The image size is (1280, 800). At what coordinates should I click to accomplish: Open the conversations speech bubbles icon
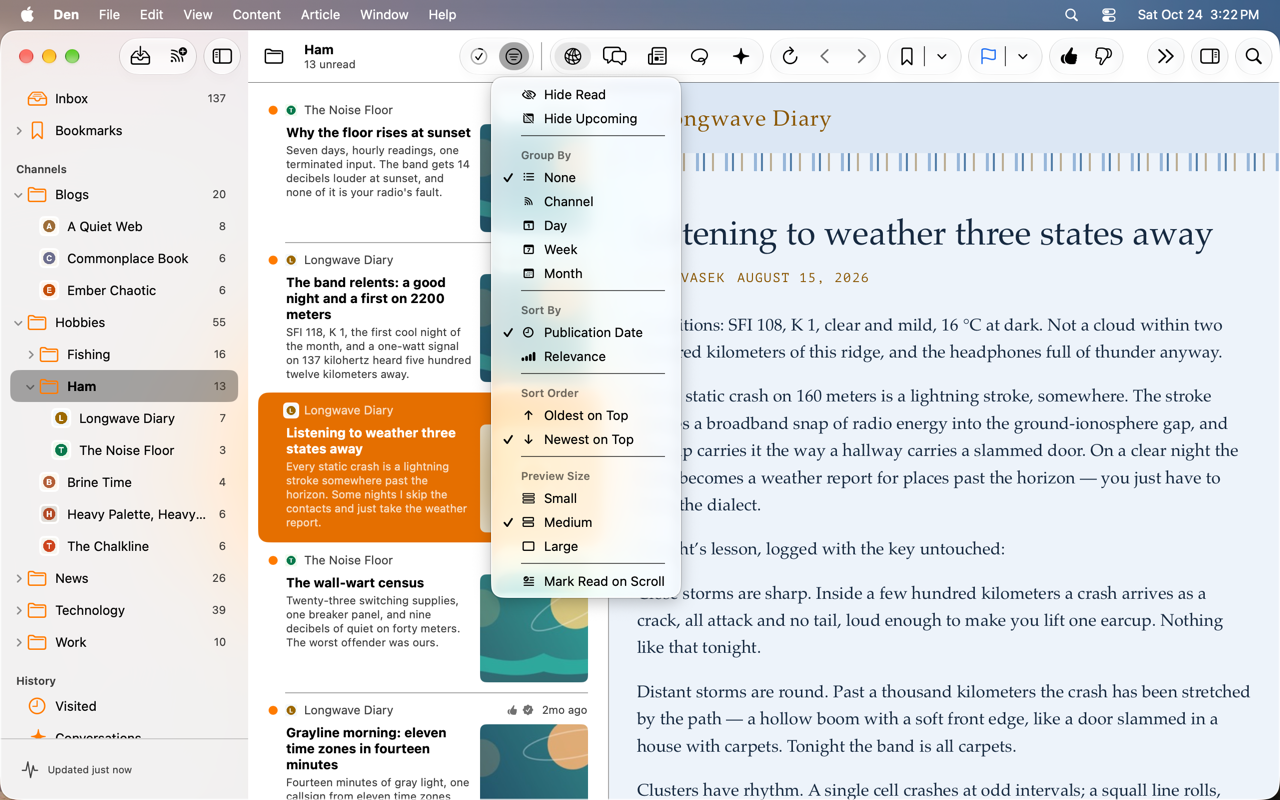click(x=615, y=57)
